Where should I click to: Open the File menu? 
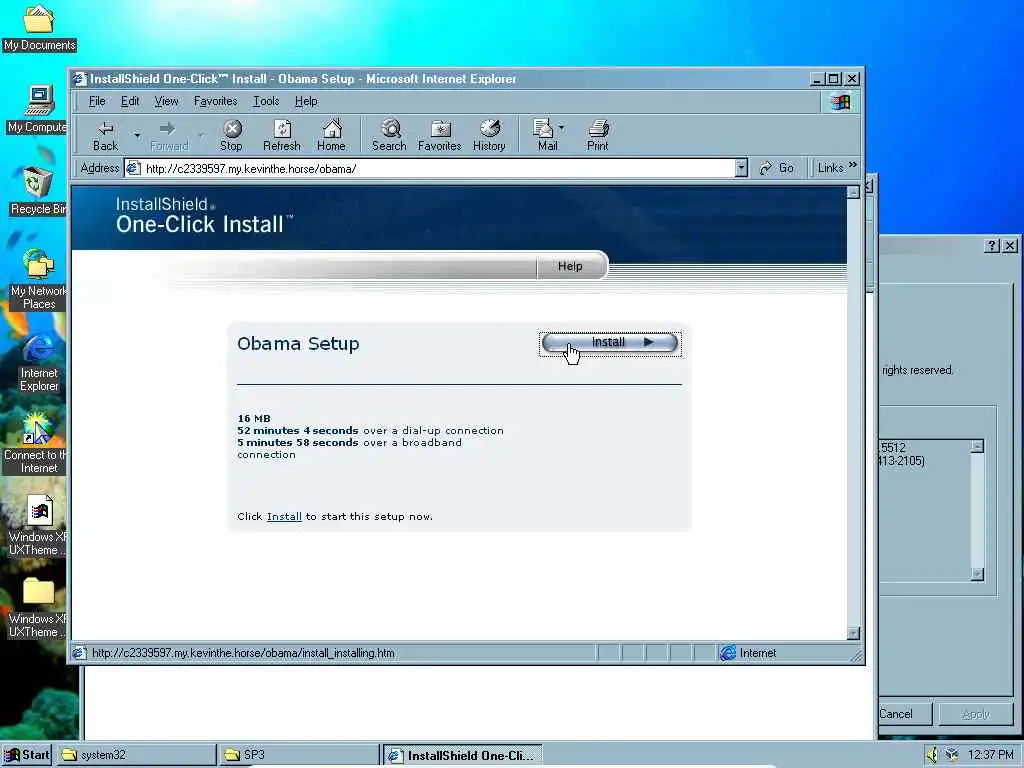(x=97, y=101)
